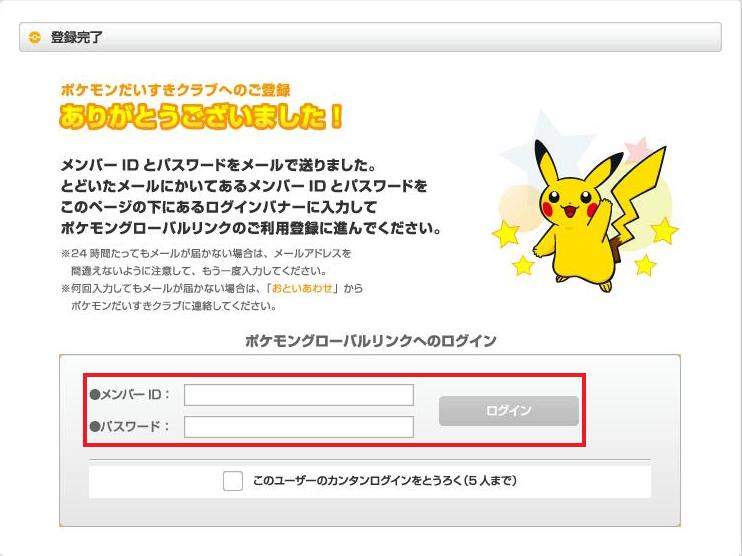Click the Poké Ball icon beside 登録完了

point(36,38)
